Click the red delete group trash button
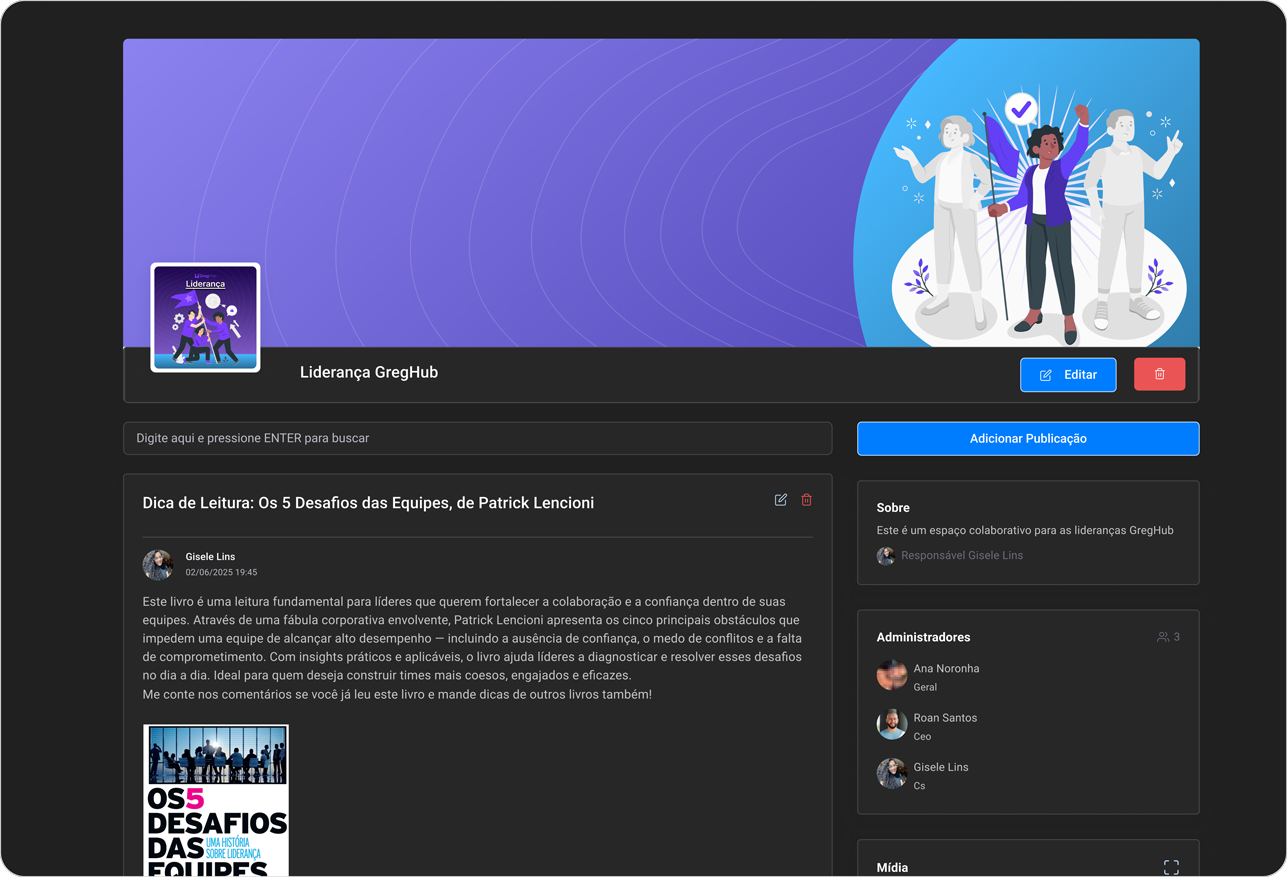 point(1159,374)
